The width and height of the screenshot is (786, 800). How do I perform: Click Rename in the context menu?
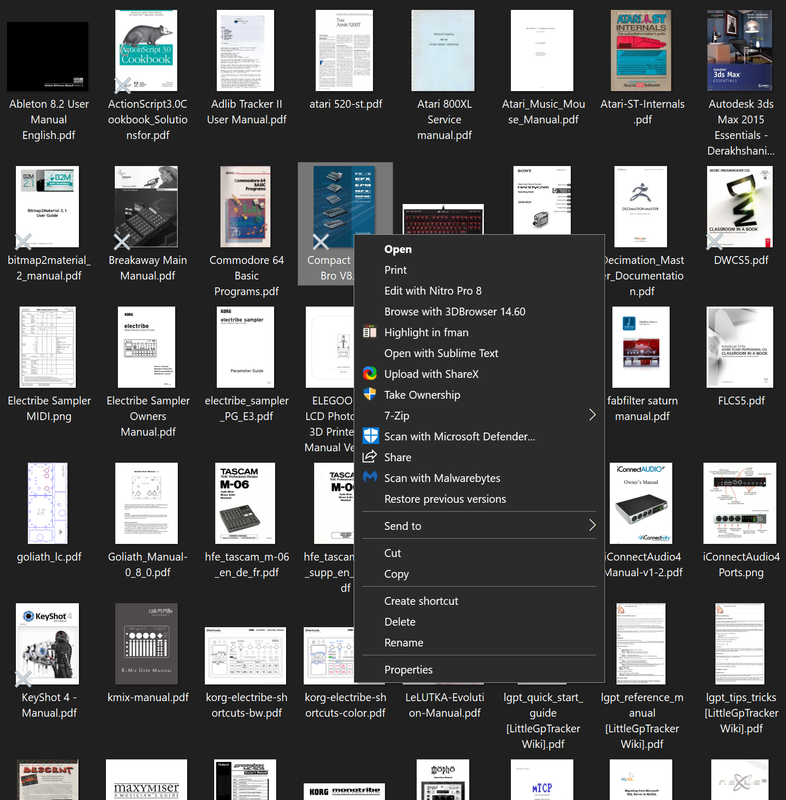click(403, 643)
